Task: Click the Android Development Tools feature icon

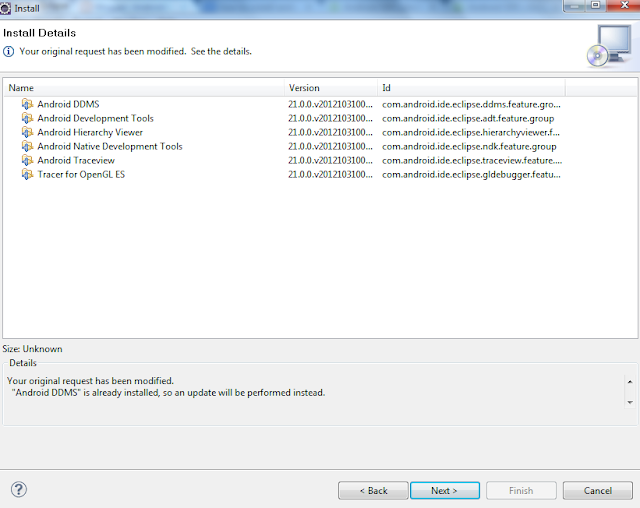Action: pyautogui.click(x=27, y=118)
